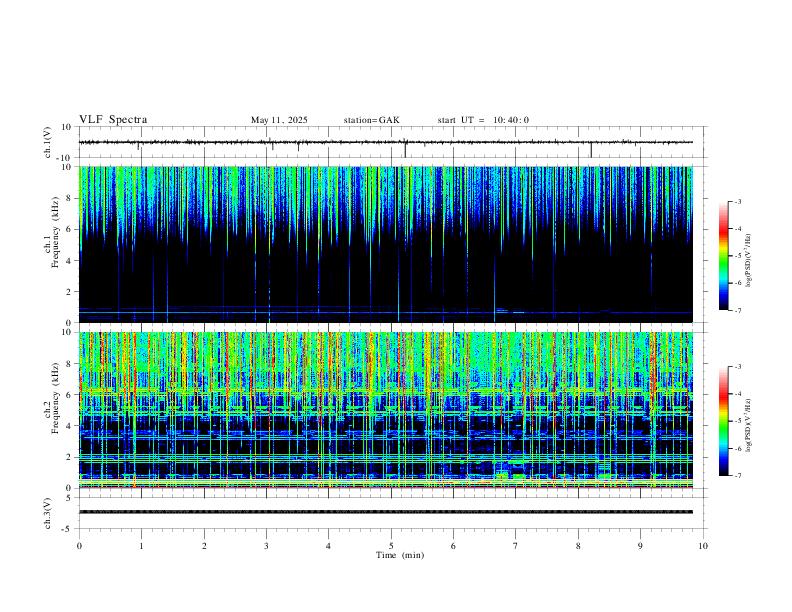Click the time axis tick label '0'
Viewport: 792px width, 612px height.
click(x=79, y=546)
